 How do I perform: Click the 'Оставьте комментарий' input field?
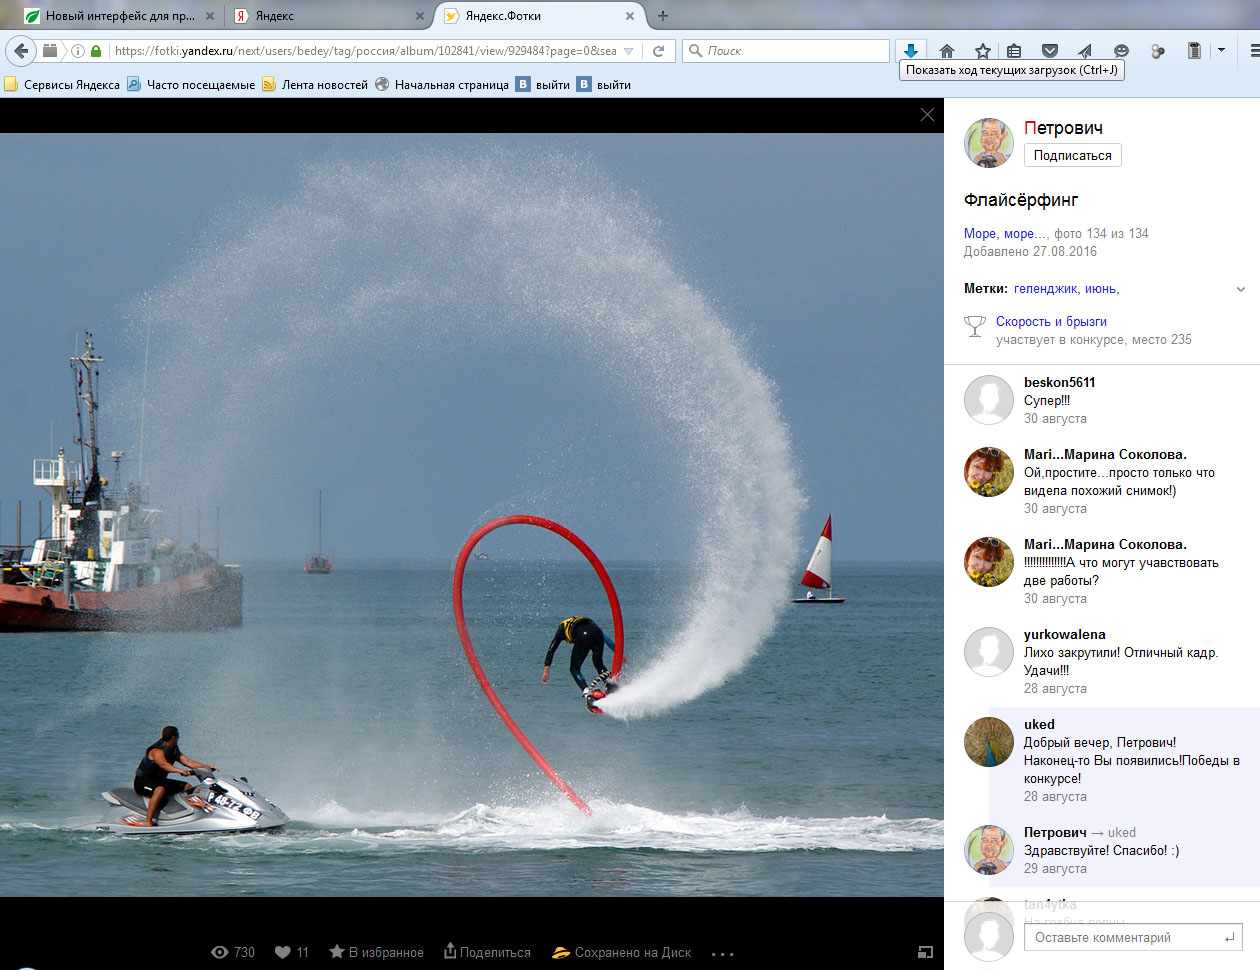tap(1125, 937)
